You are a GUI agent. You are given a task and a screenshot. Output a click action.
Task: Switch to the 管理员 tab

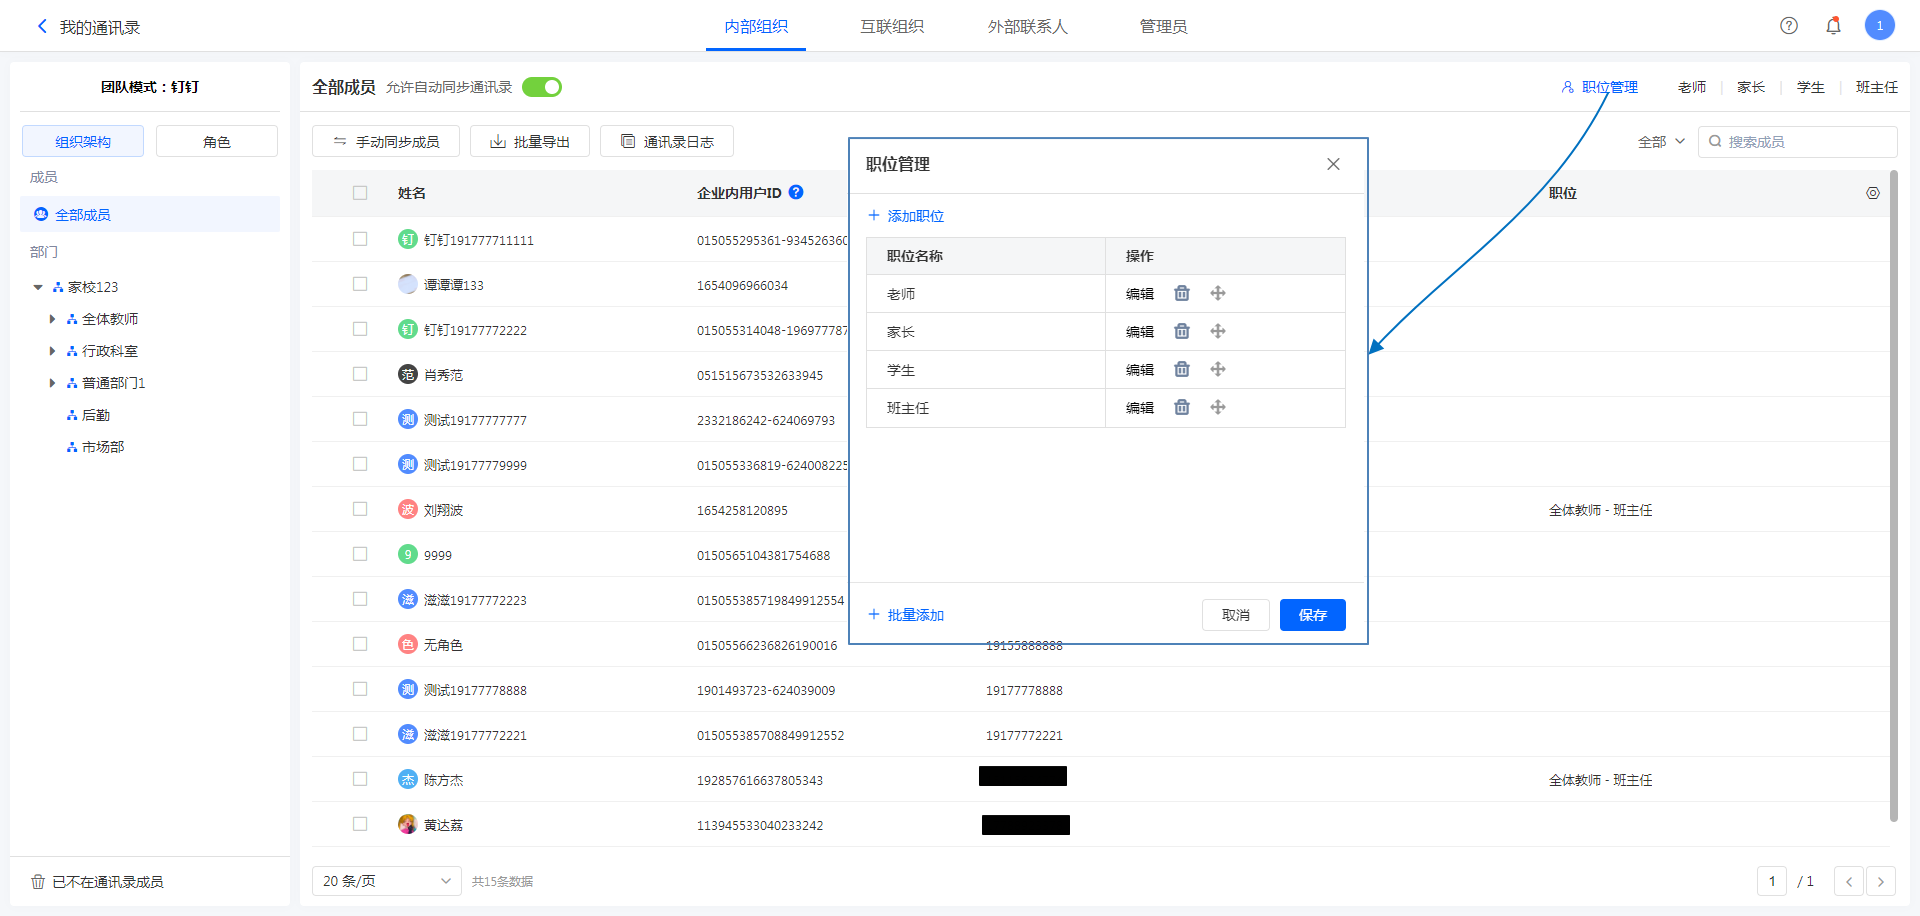pos(1163,26)
